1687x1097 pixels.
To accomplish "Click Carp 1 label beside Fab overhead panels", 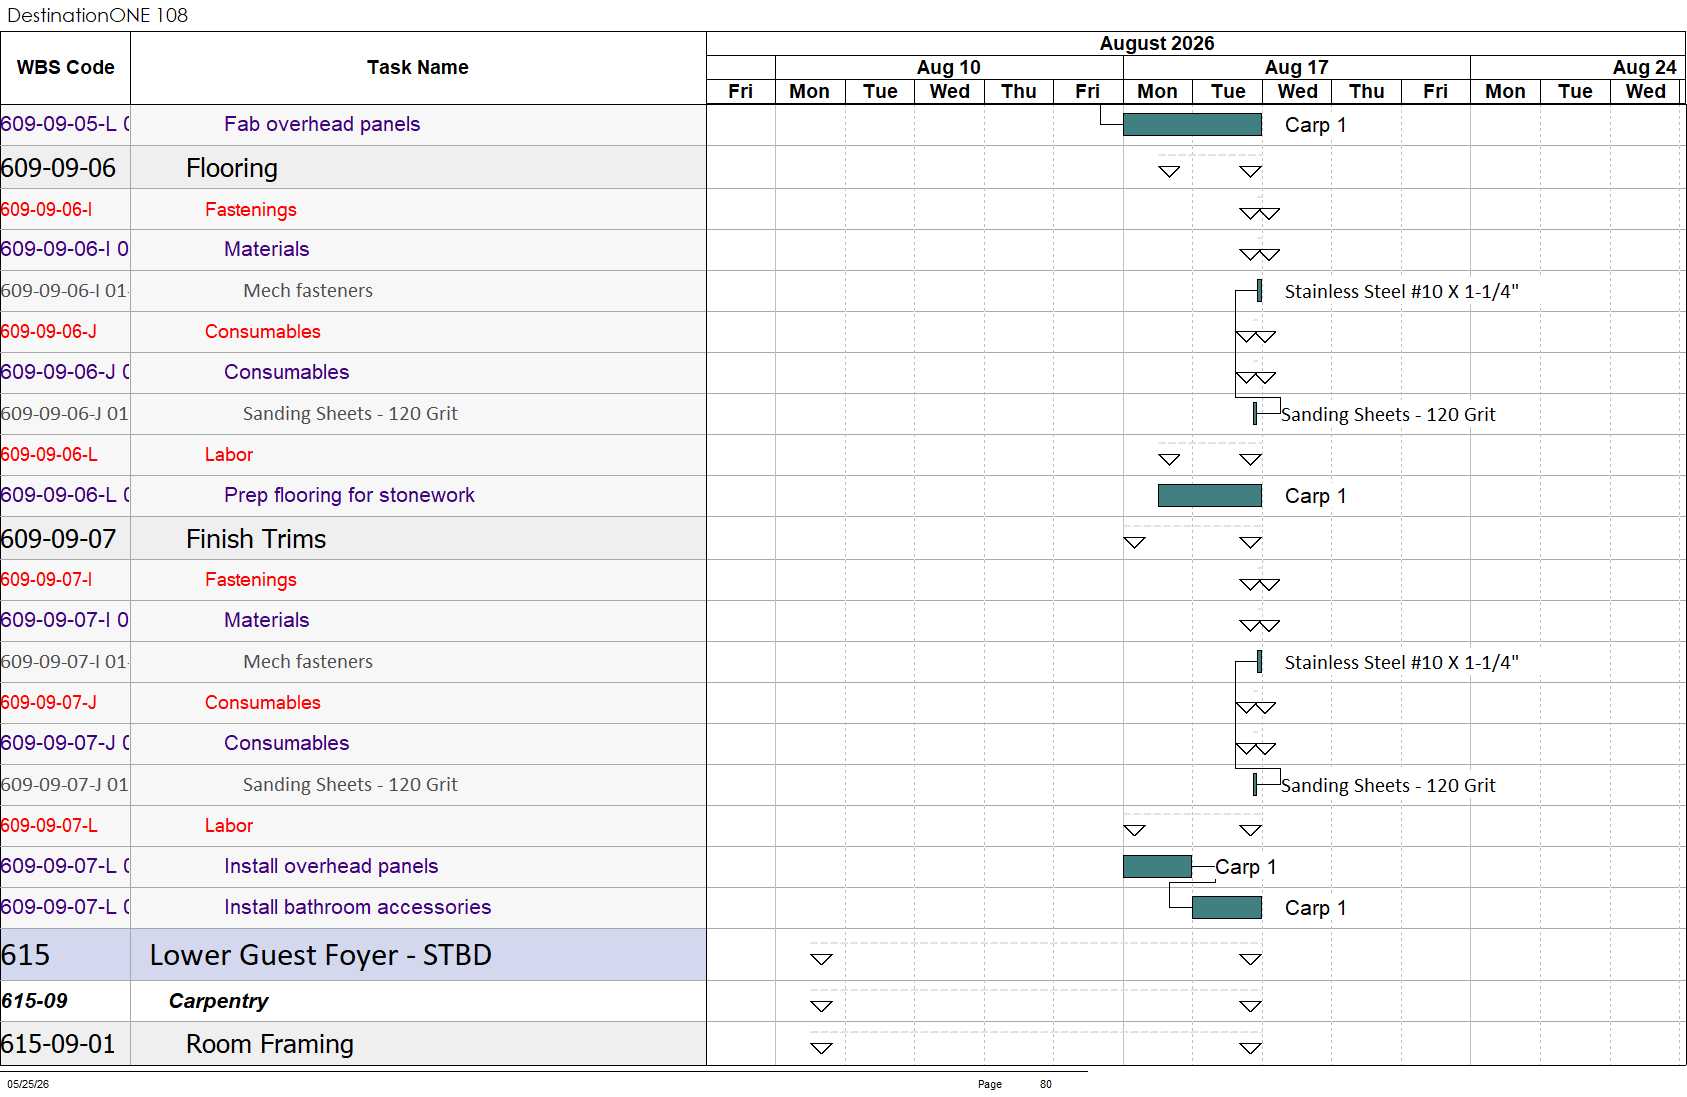I will (1315, 125).
